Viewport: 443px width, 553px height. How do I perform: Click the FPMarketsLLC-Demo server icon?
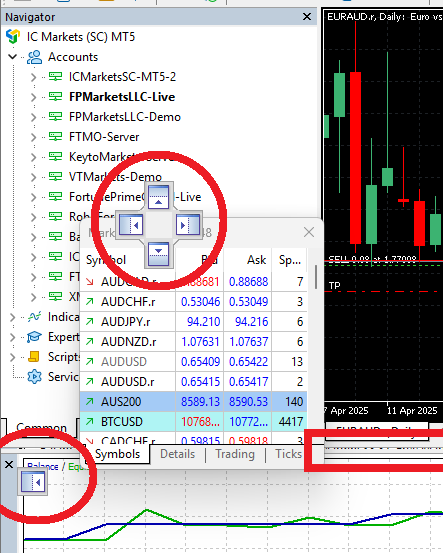point(55,117)
